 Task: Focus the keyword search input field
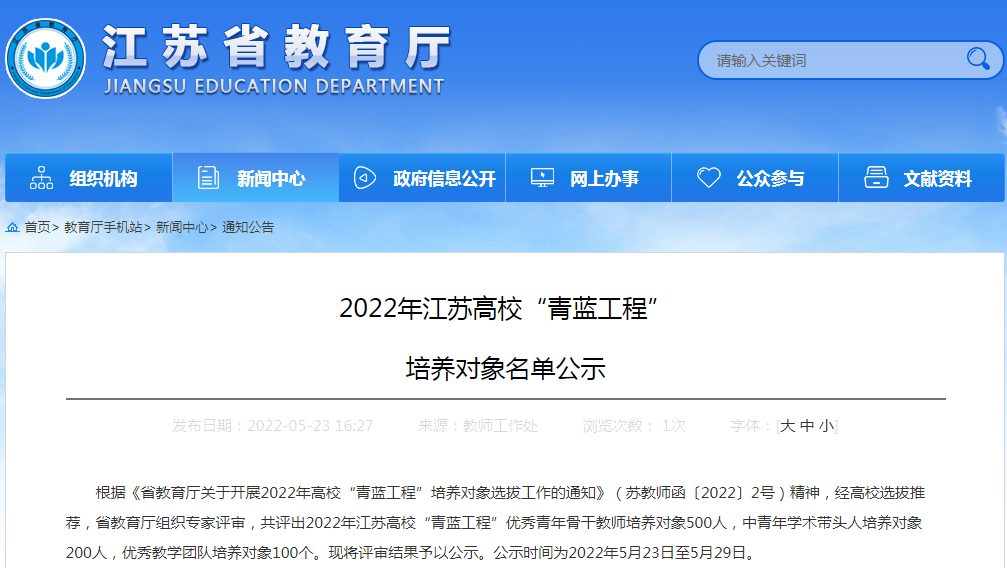tap(830, 60)
